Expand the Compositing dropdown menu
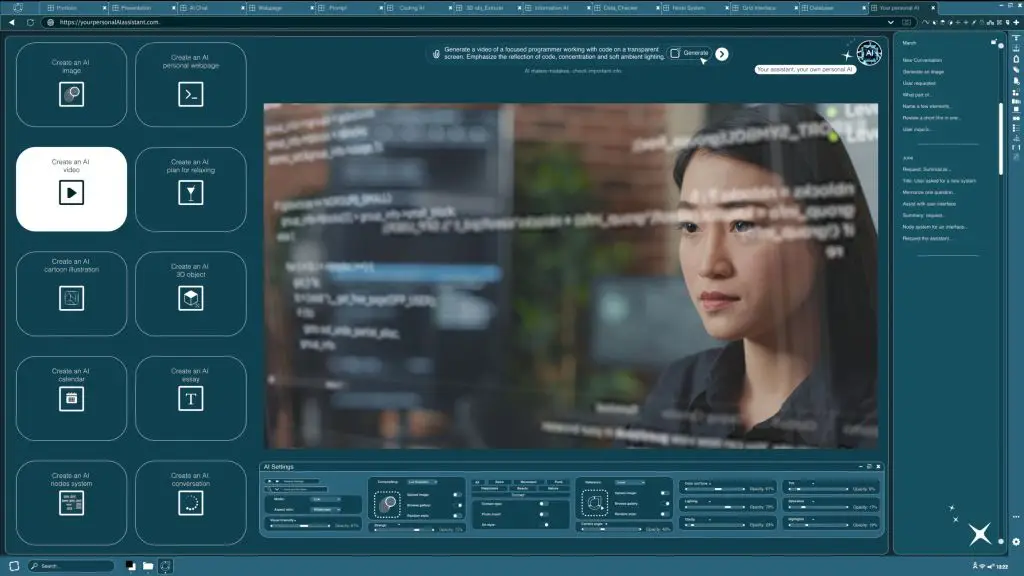1024x576 pixels. tap(422, 481)
